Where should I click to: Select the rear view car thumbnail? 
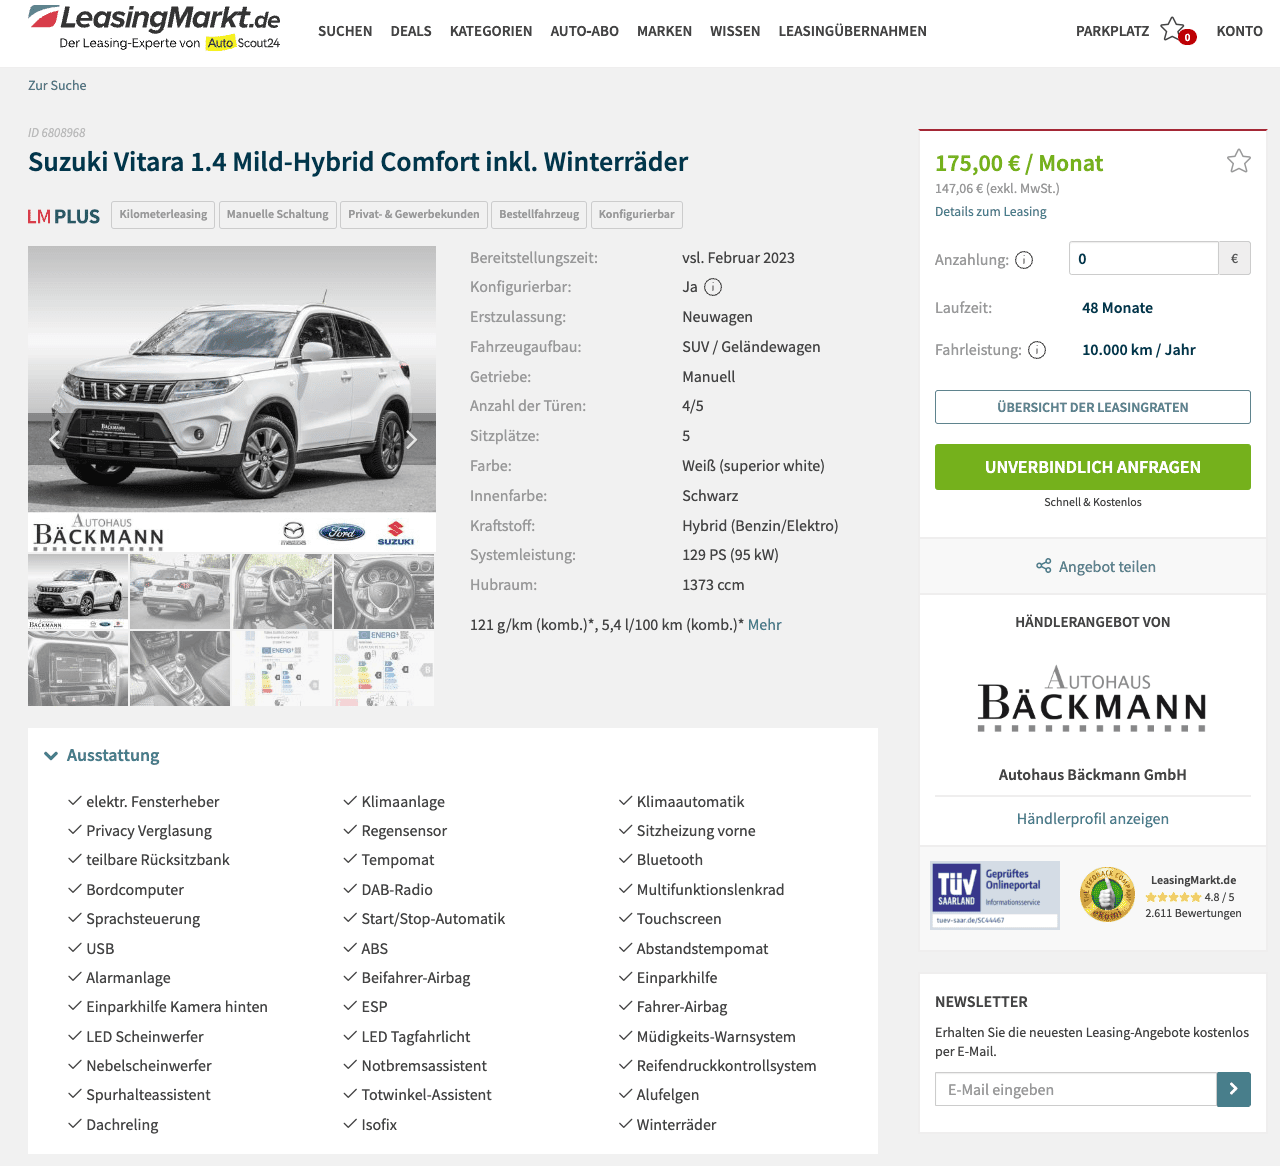point(180,591)
